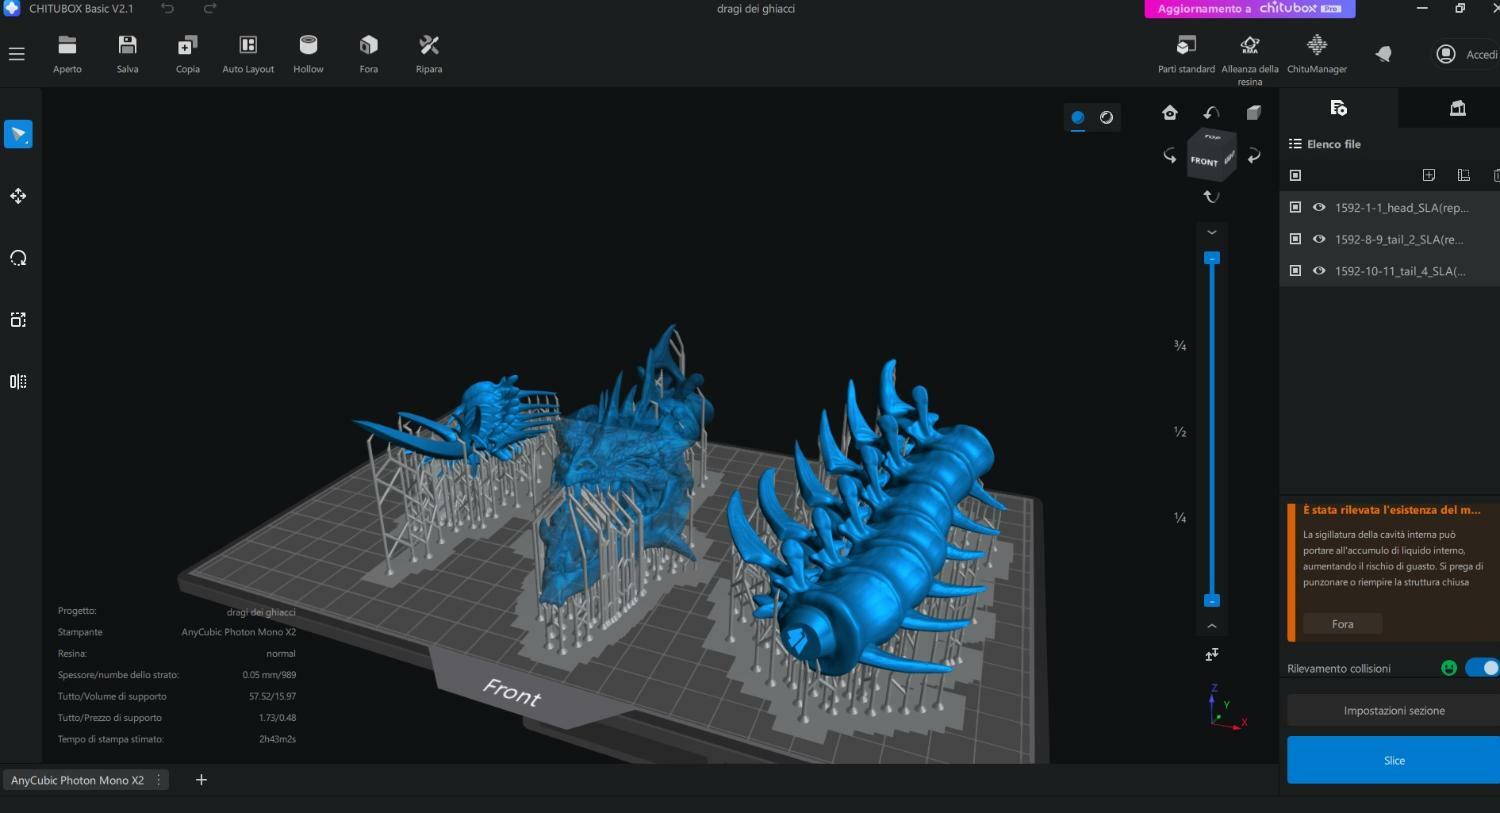Click the Copia copy tool
1500x813 pixels.
[188, 54]
